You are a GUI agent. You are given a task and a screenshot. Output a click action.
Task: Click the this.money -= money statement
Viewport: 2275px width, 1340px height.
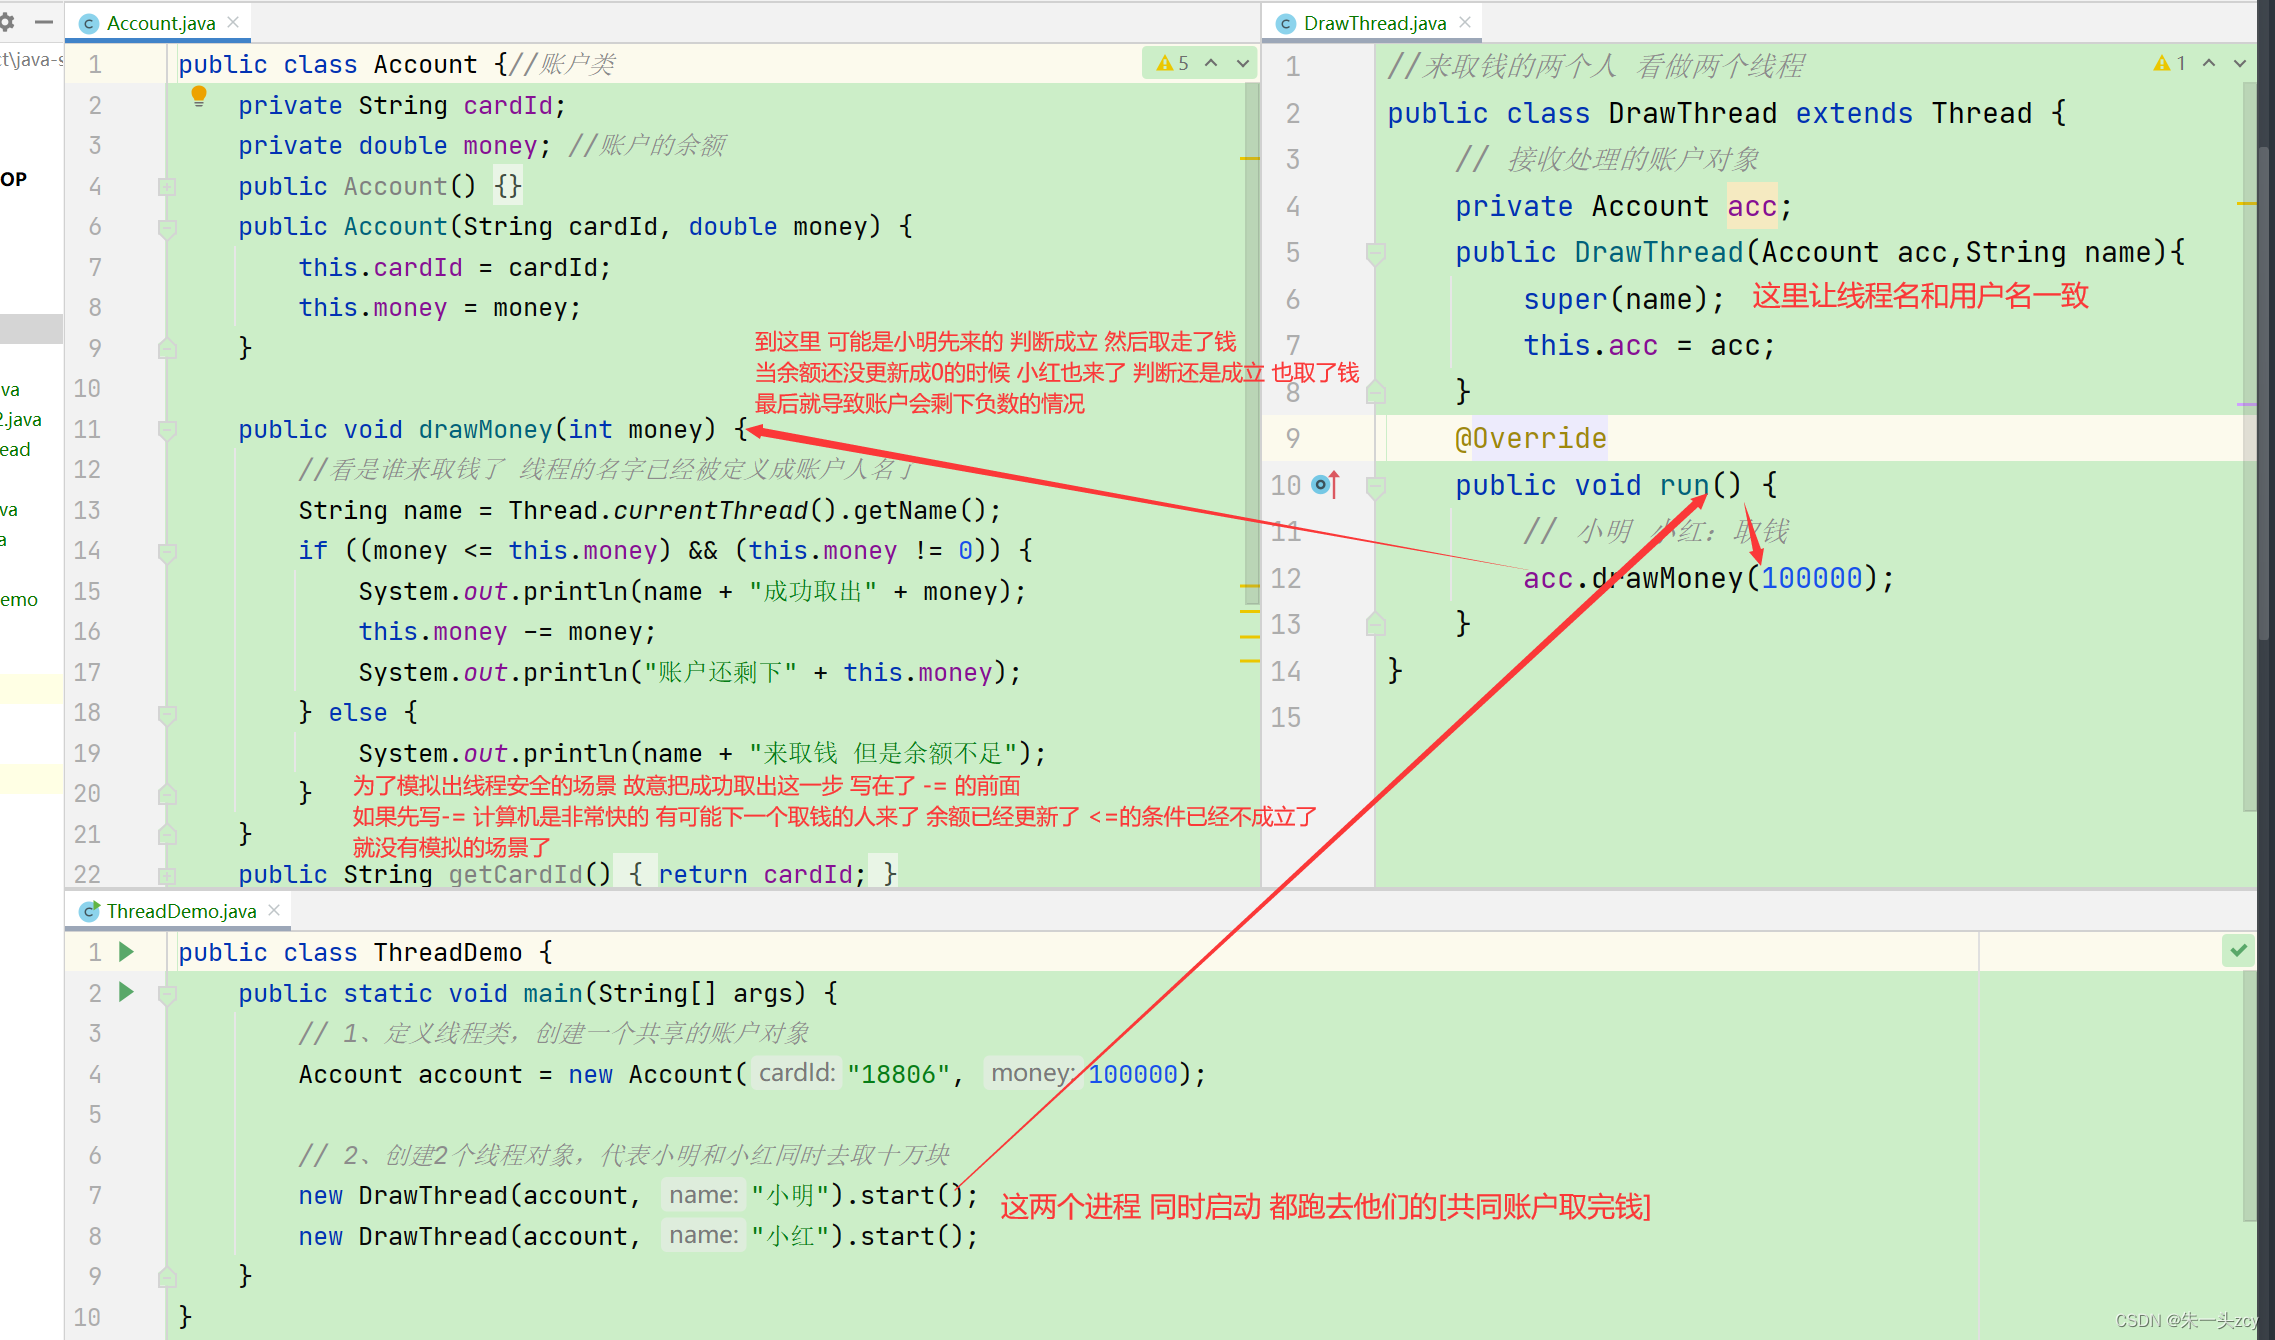click(x=507, y=632)
